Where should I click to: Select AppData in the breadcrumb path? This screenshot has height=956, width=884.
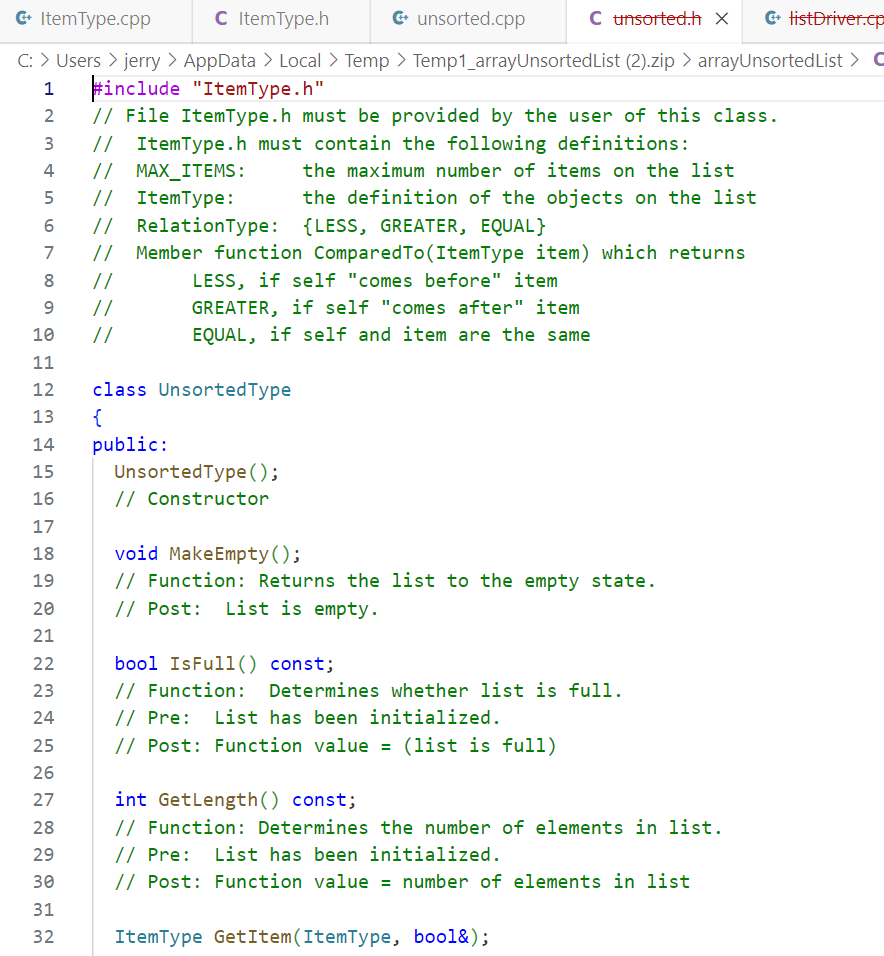[219, 60]
